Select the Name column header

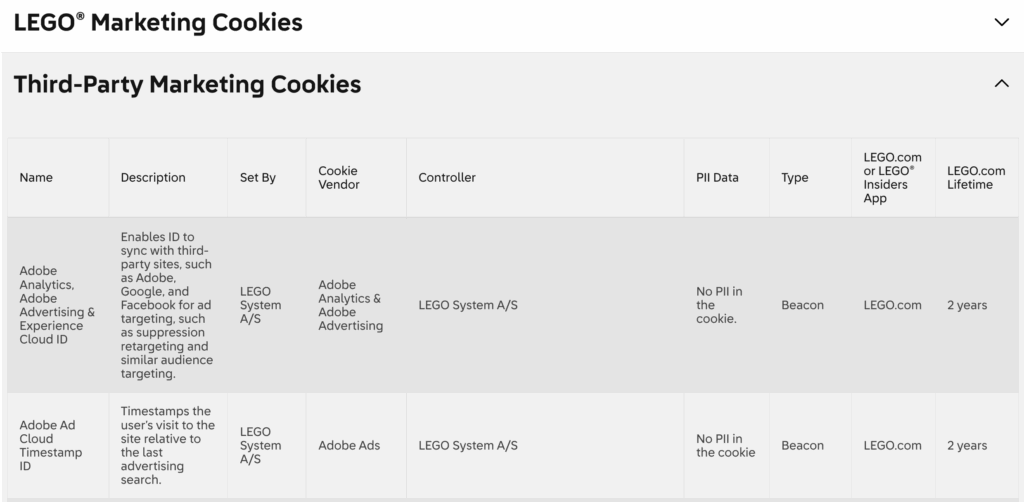tap(36, 178)
